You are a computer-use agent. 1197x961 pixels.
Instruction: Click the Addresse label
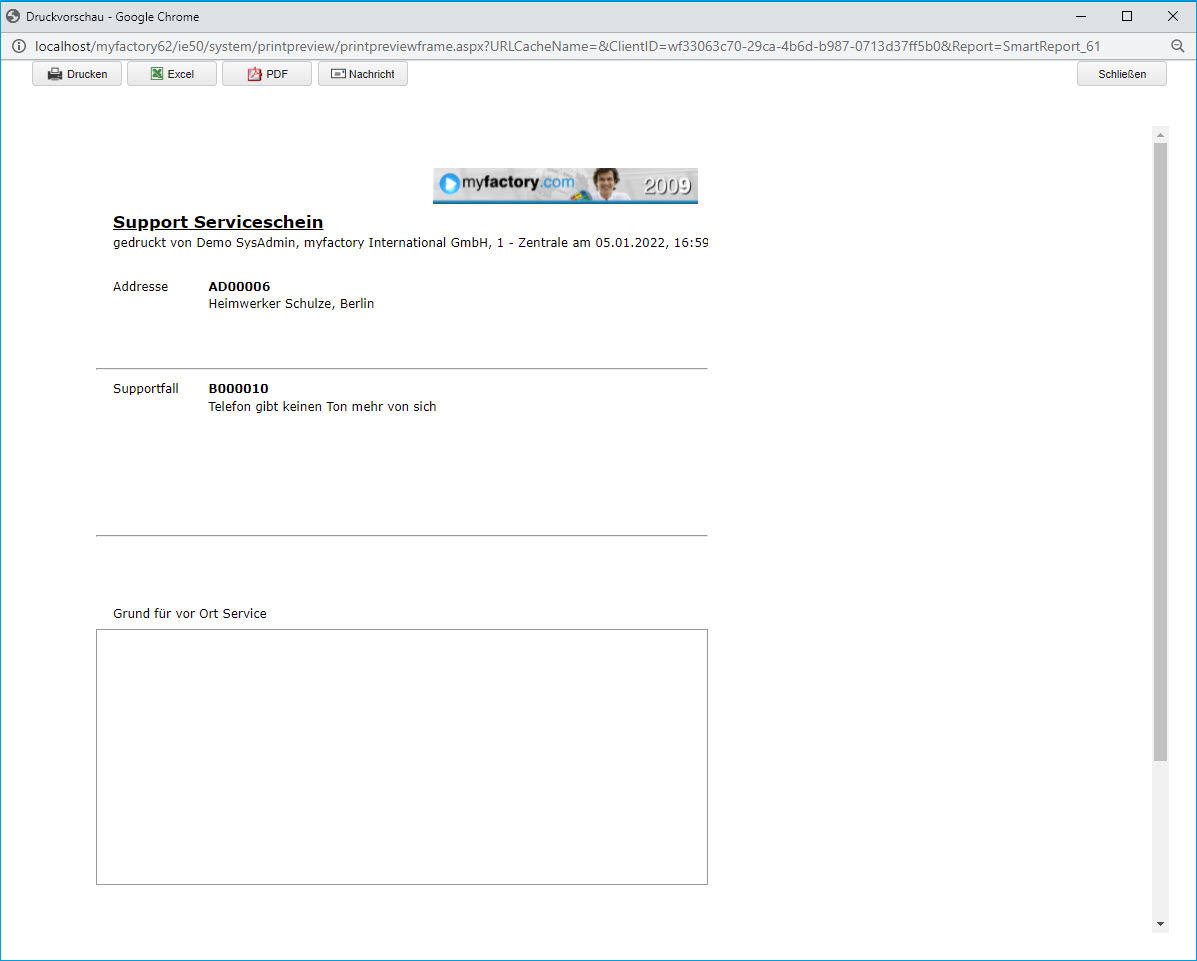pos(140,287)
